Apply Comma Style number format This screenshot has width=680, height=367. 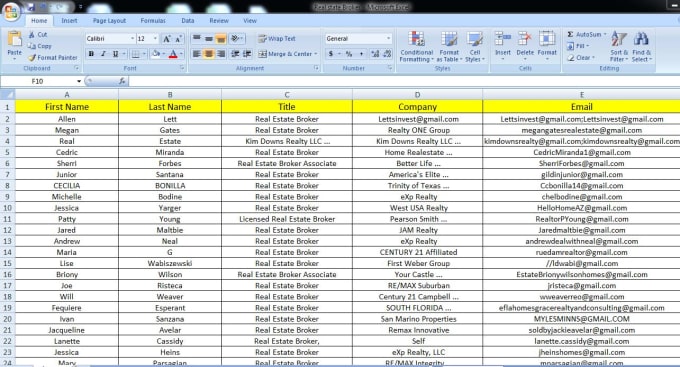point(361,54)
